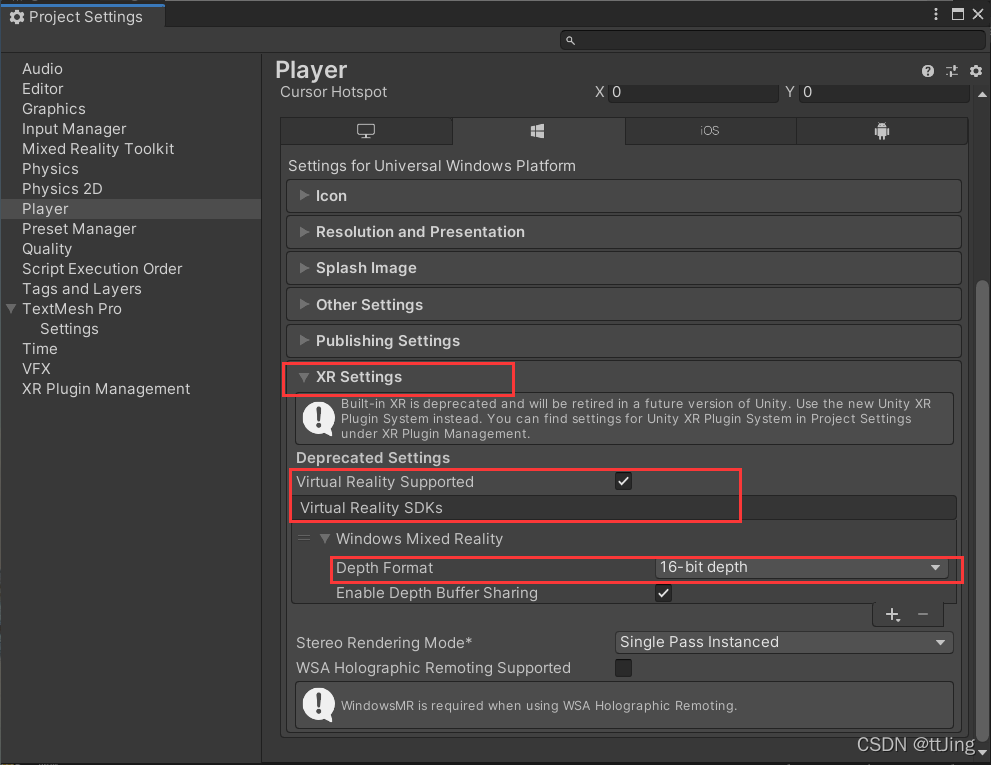991x765 pixels.
Task: Open the Player settings gear menu
Action: click(x=975, y=71)
